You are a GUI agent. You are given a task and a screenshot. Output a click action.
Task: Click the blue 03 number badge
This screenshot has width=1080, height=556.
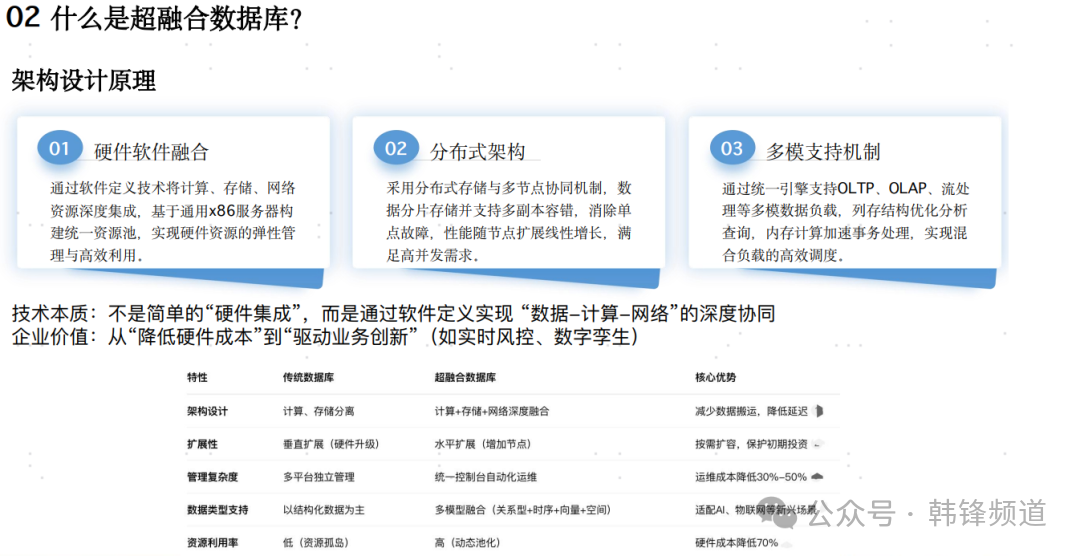tap(732, 149)
